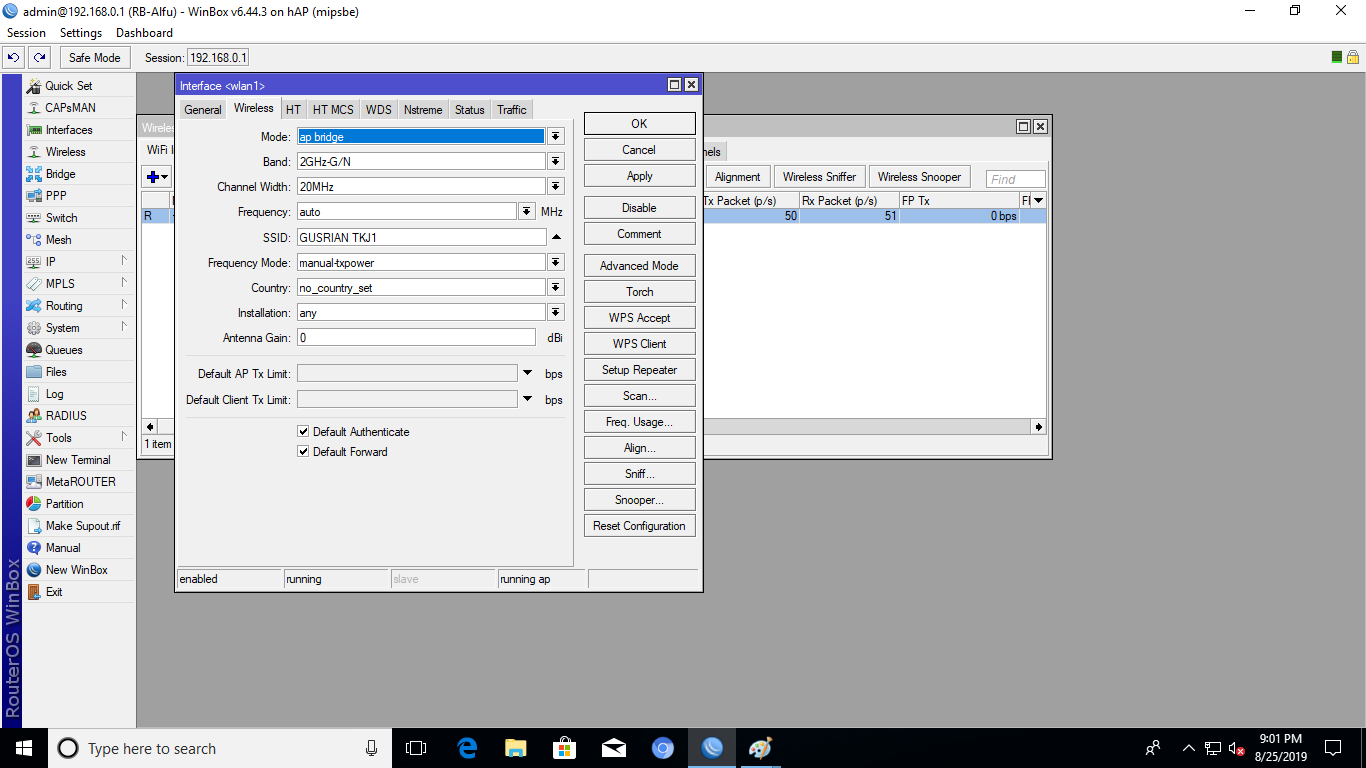1366x768 pixels.
Task: Open the Frequency dropdown
Action: coord(527,211)
